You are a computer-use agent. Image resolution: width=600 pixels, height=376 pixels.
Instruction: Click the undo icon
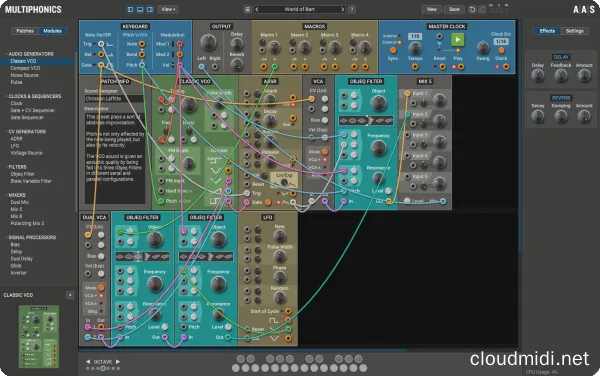(472, 9)
